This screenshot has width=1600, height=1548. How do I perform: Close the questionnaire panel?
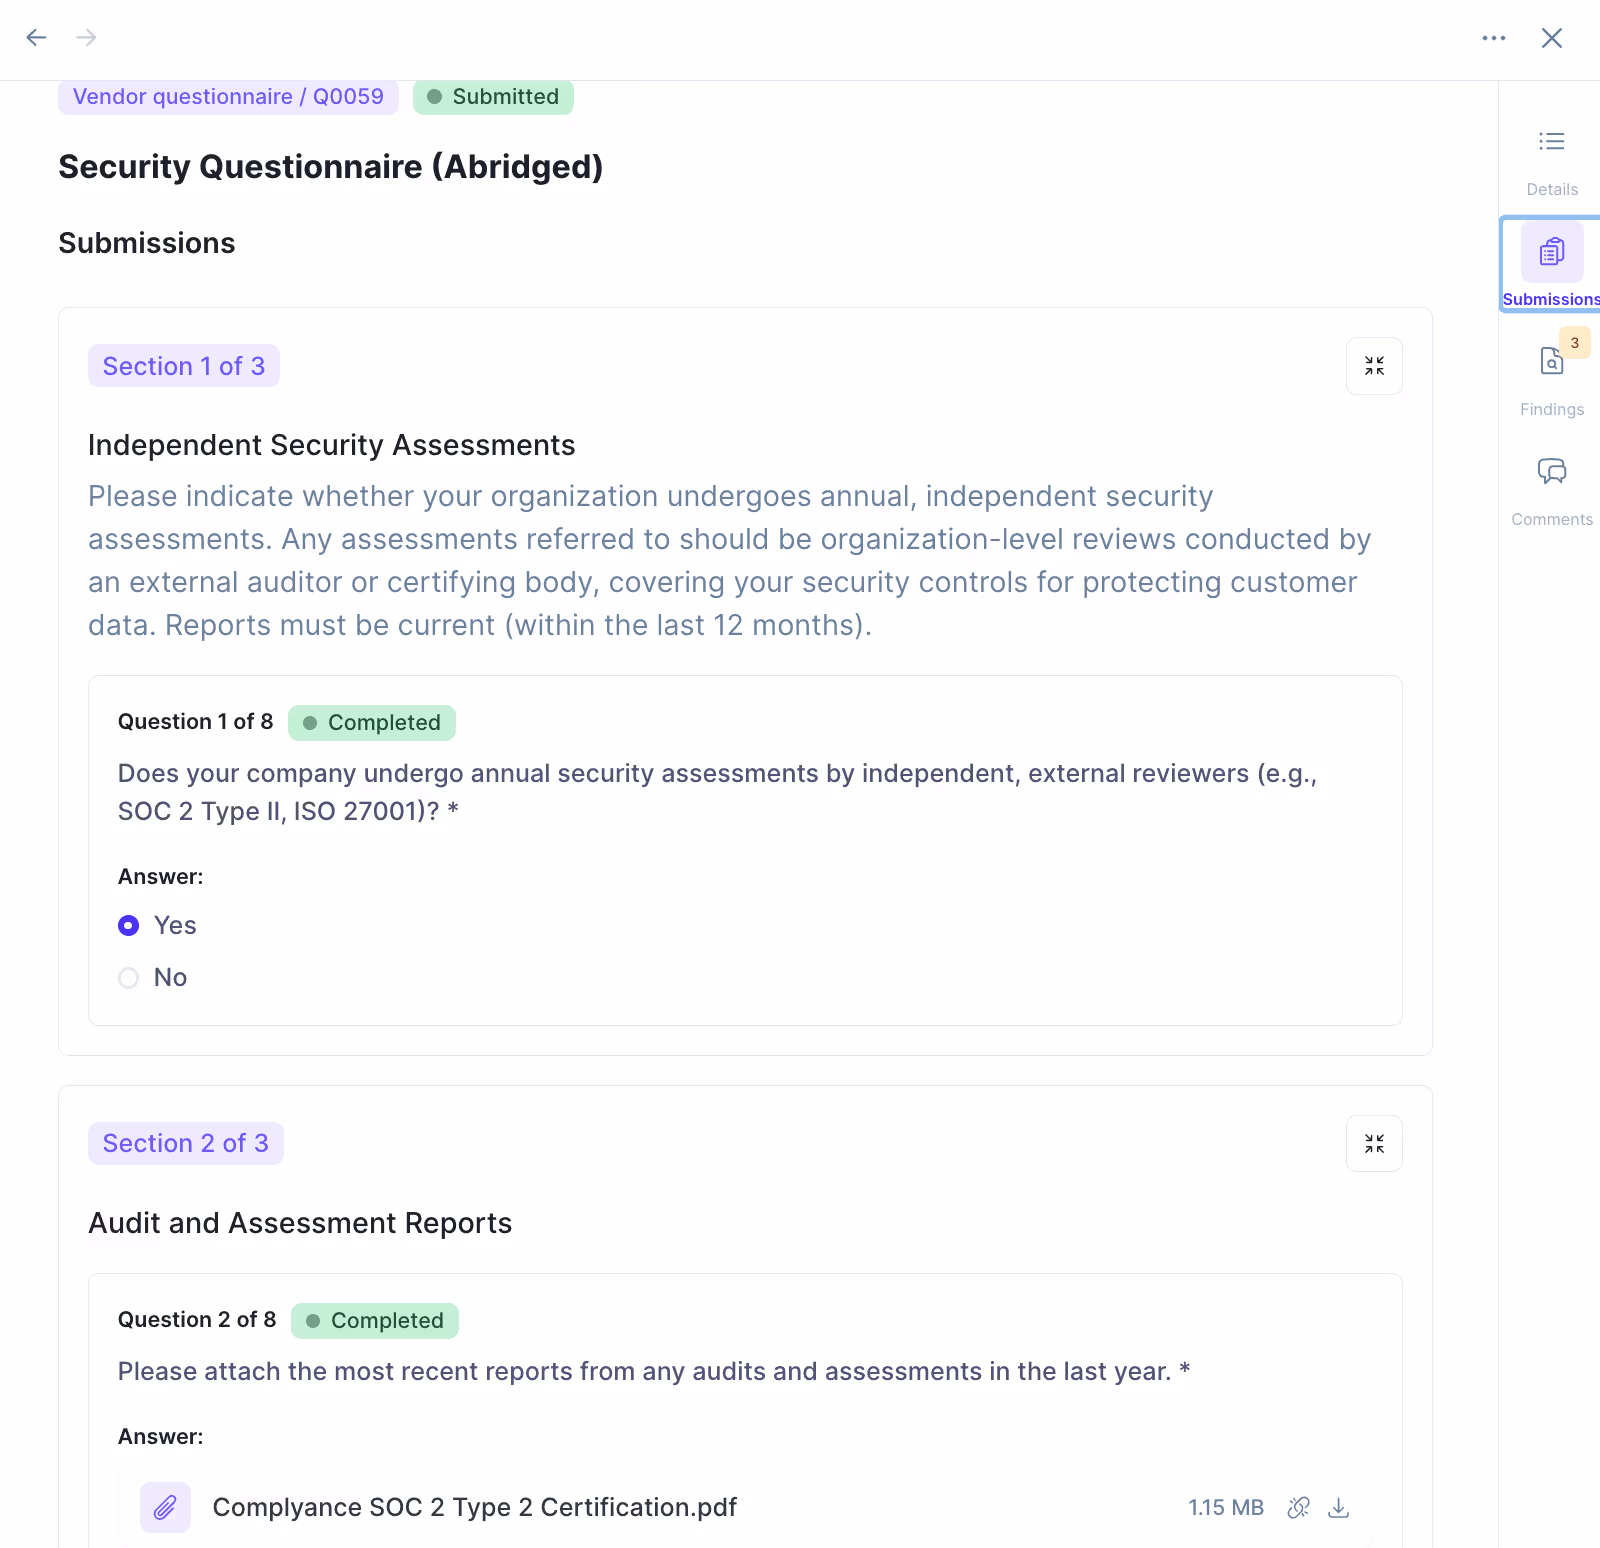[x=1552, y=38]
